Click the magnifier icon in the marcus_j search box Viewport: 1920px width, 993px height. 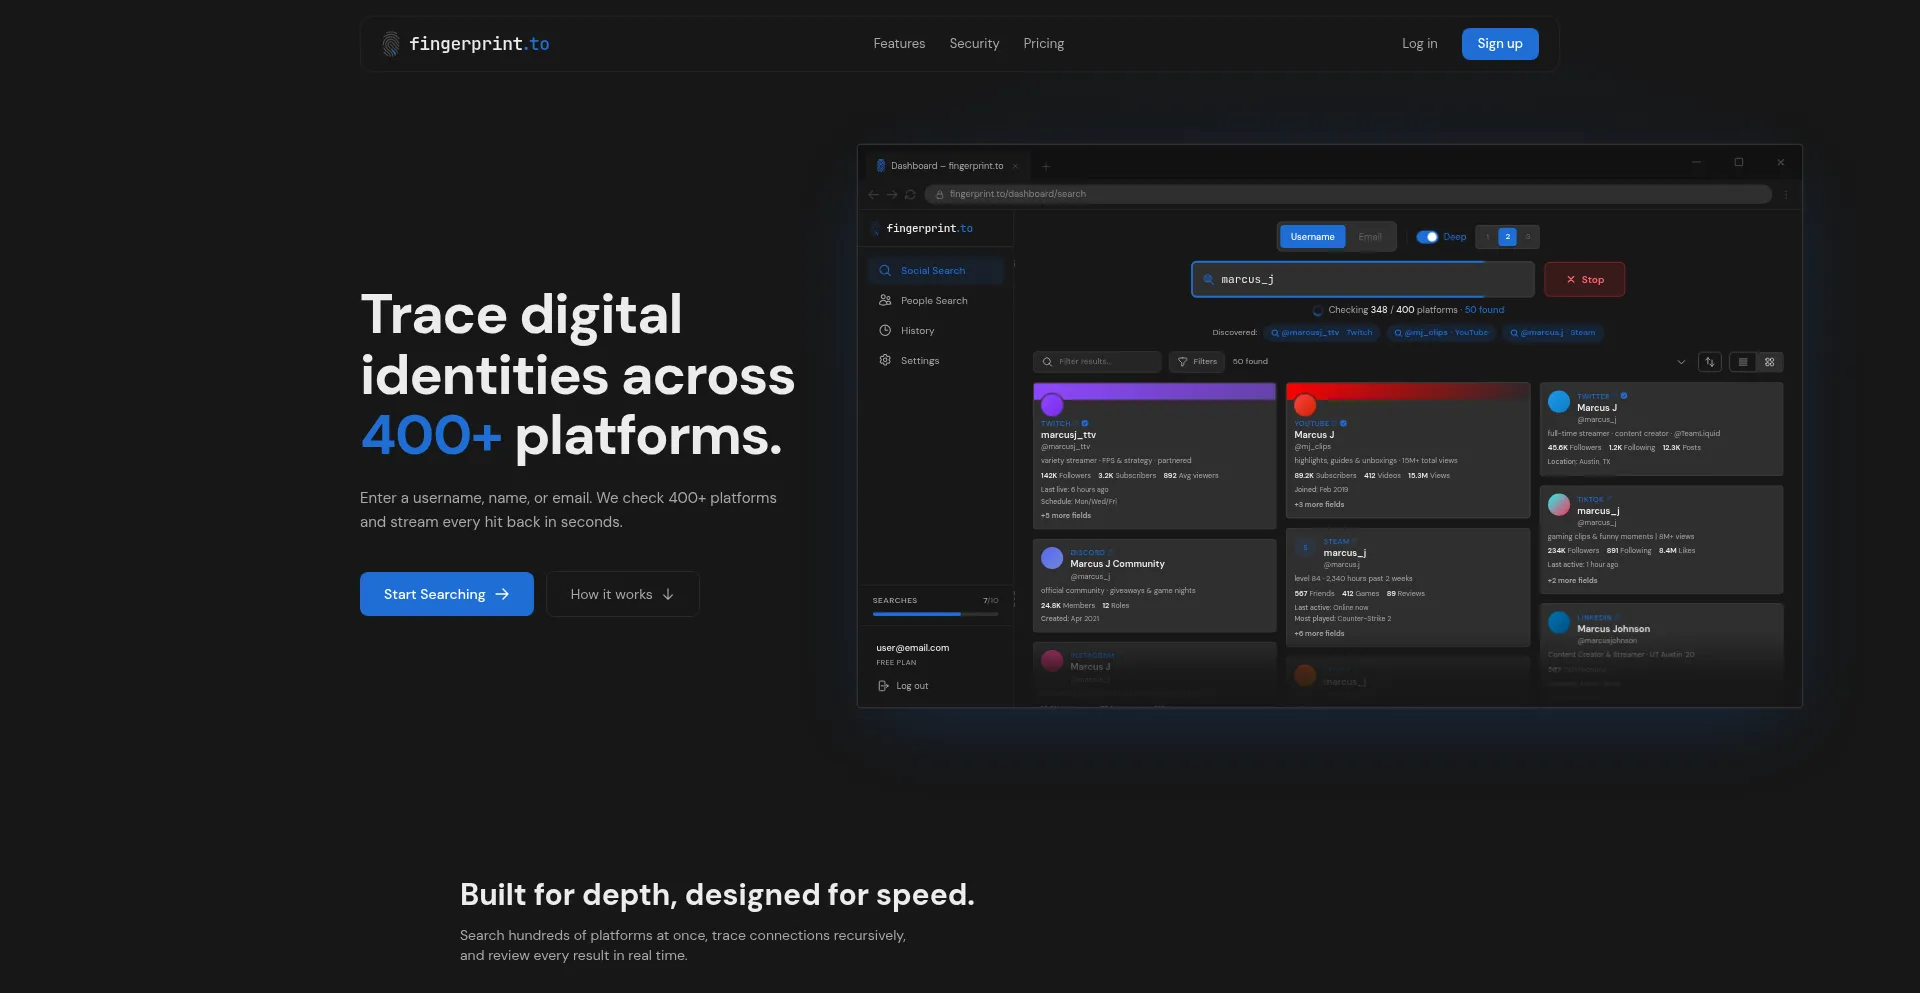(1208, 280)
